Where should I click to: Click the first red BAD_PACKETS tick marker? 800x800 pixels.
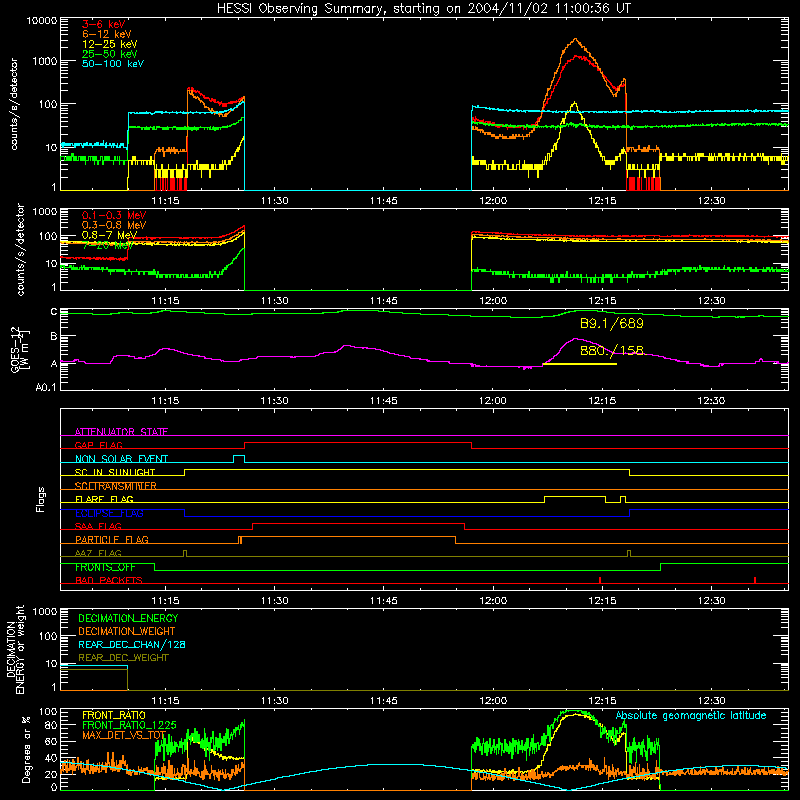tap(599, 580)
